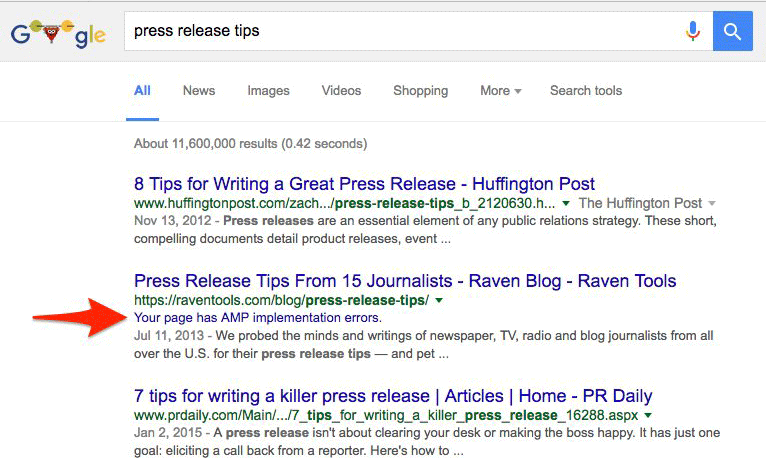Switch to the News tab

coord(199,91)
